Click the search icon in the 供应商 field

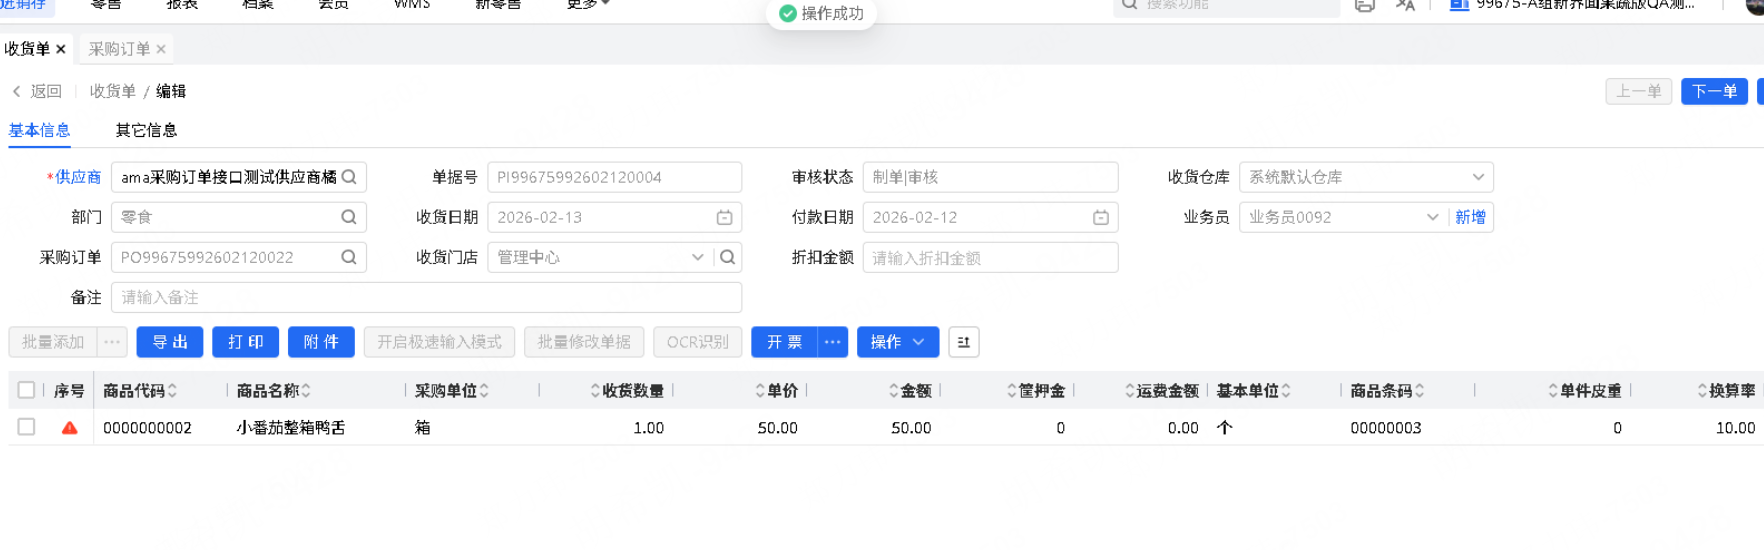[349, 177]
